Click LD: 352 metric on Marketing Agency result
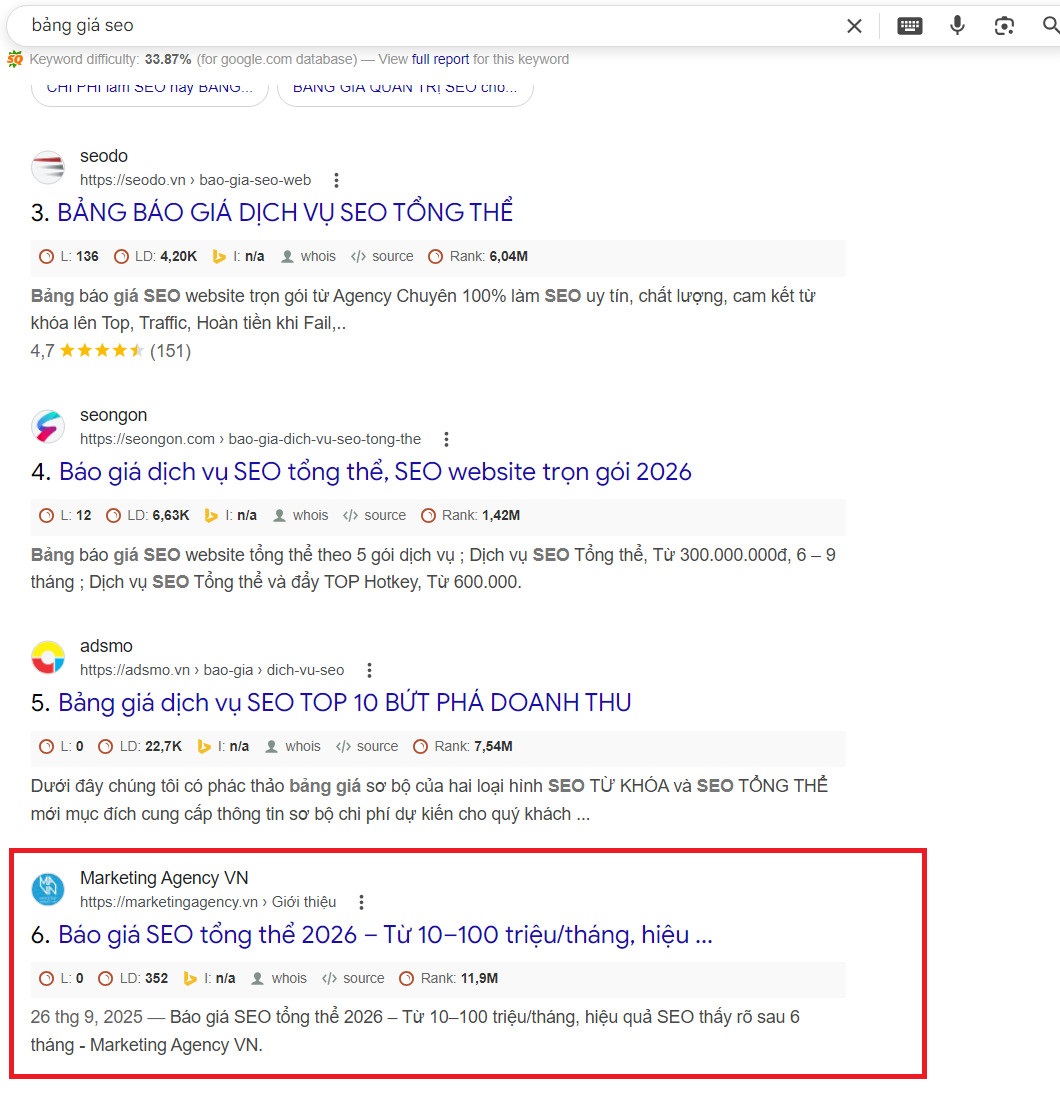This screenshot has height=1102, width=1060. tap(133, 978)
